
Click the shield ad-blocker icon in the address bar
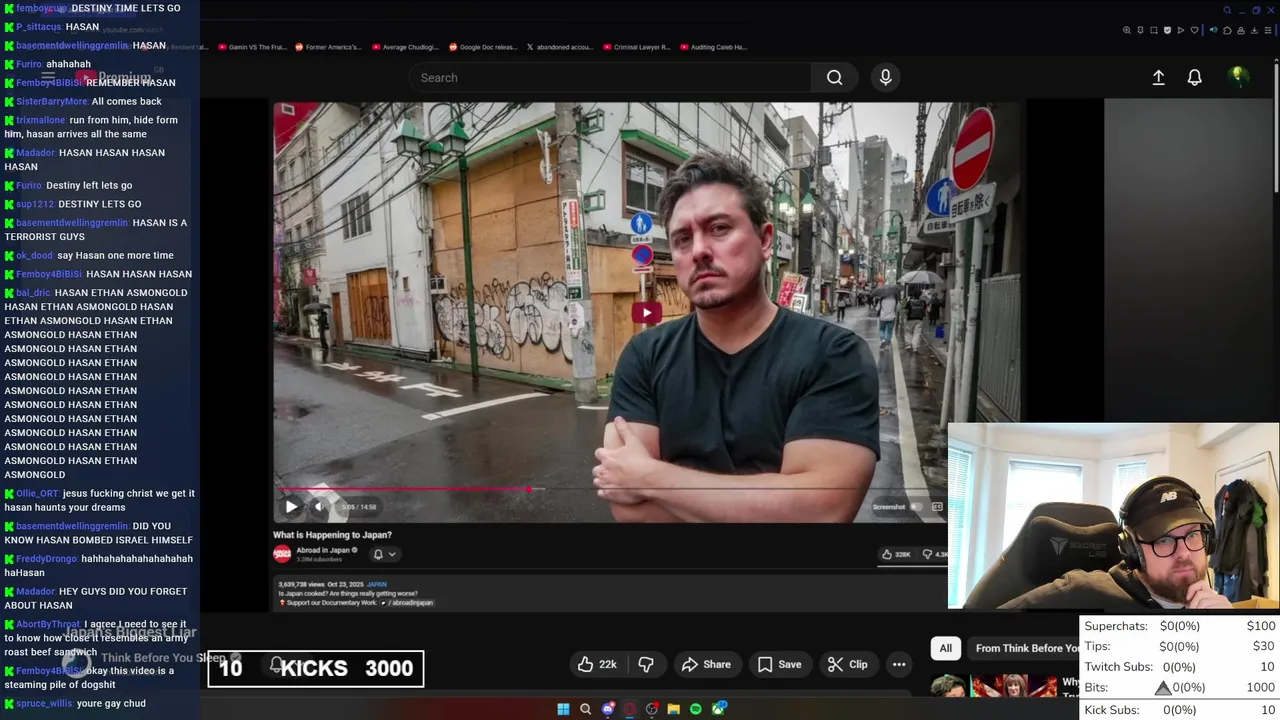[x=1167, y=30]
